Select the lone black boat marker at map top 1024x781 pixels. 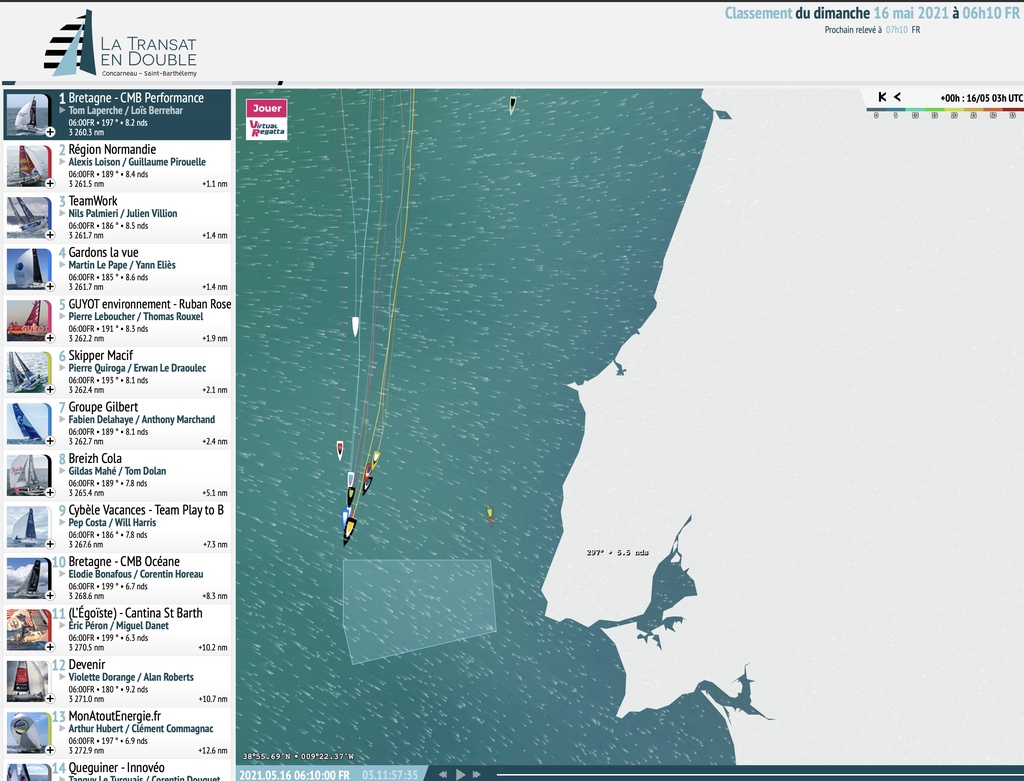(513, 104)
